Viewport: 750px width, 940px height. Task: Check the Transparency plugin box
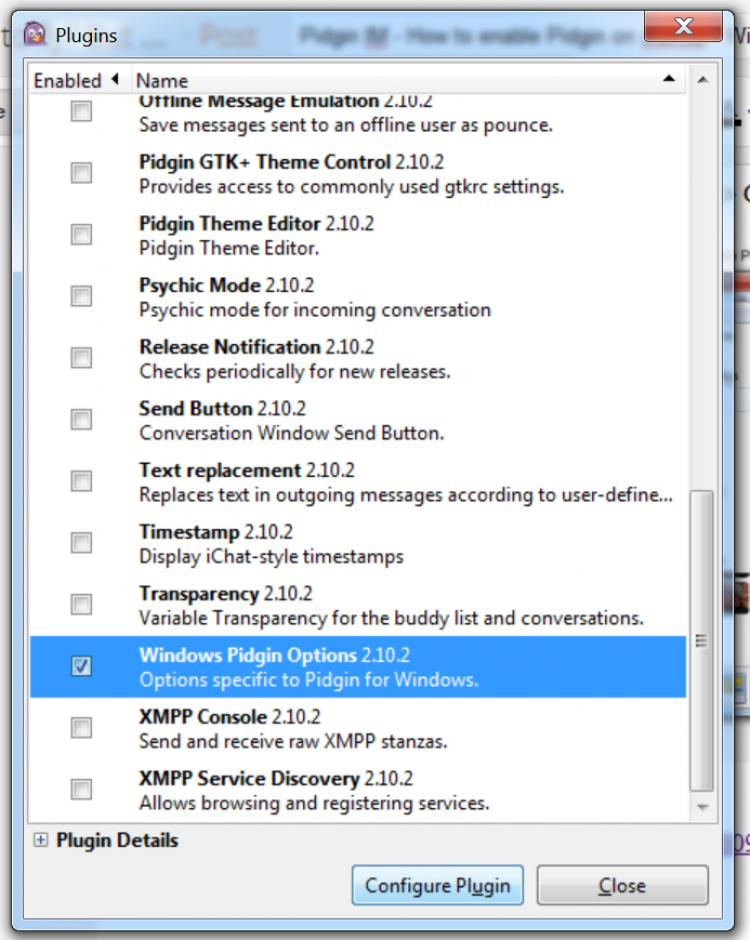click(x=81, y=605)
